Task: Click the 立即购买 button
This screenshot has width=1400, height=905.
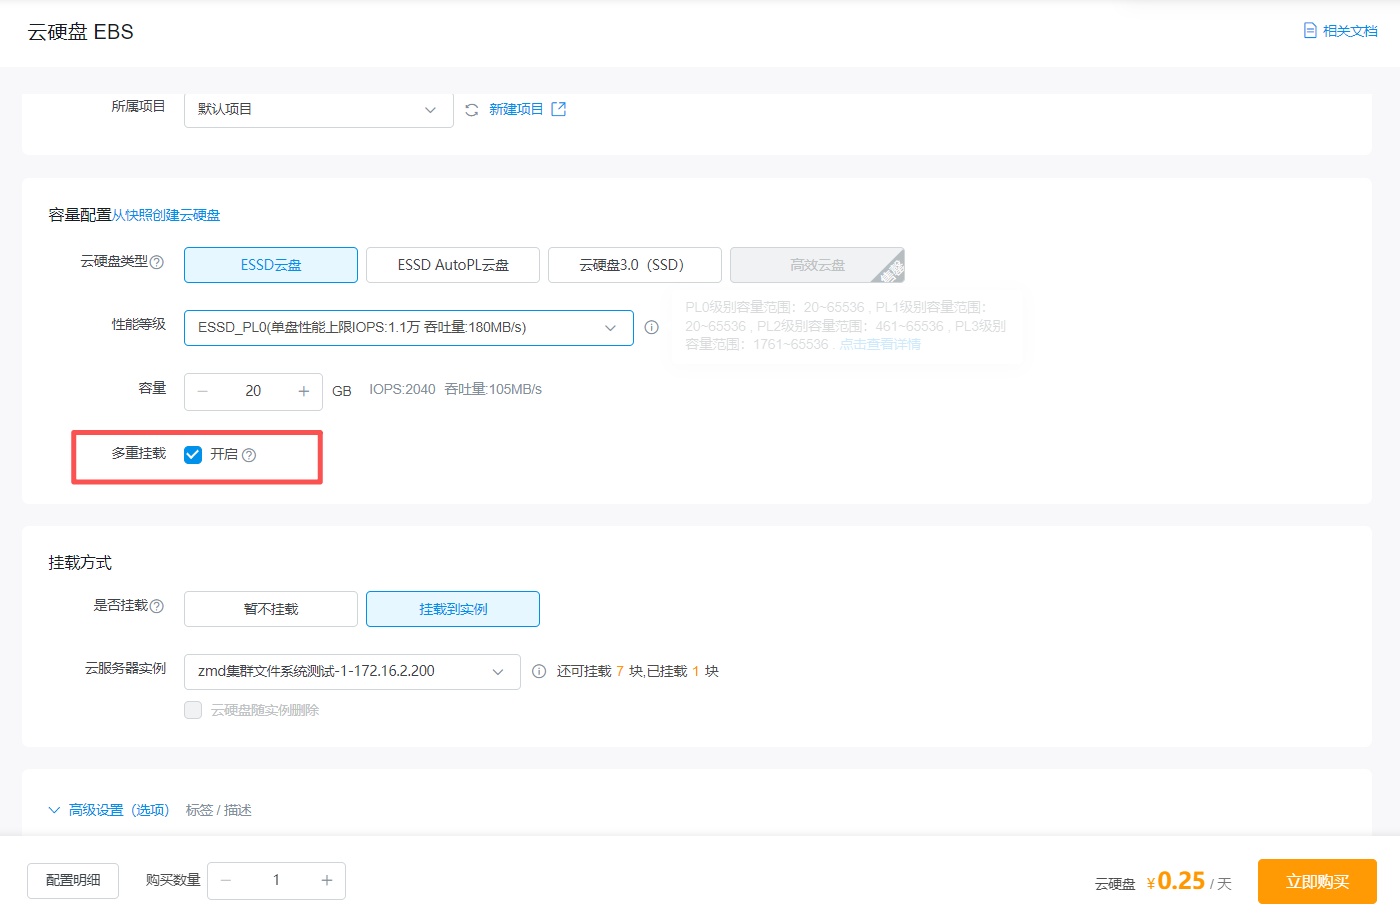Action: pos(1317,882)
